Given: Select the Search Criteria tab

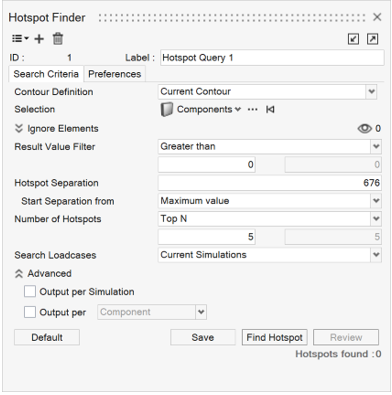Looking at the screenshot, I should 46,74.
